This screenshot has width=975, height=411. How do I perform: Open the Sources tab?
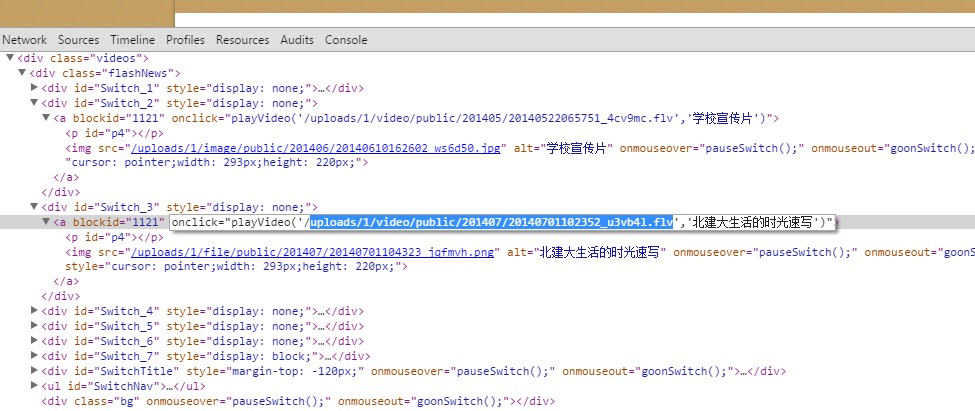coord(78,40)
